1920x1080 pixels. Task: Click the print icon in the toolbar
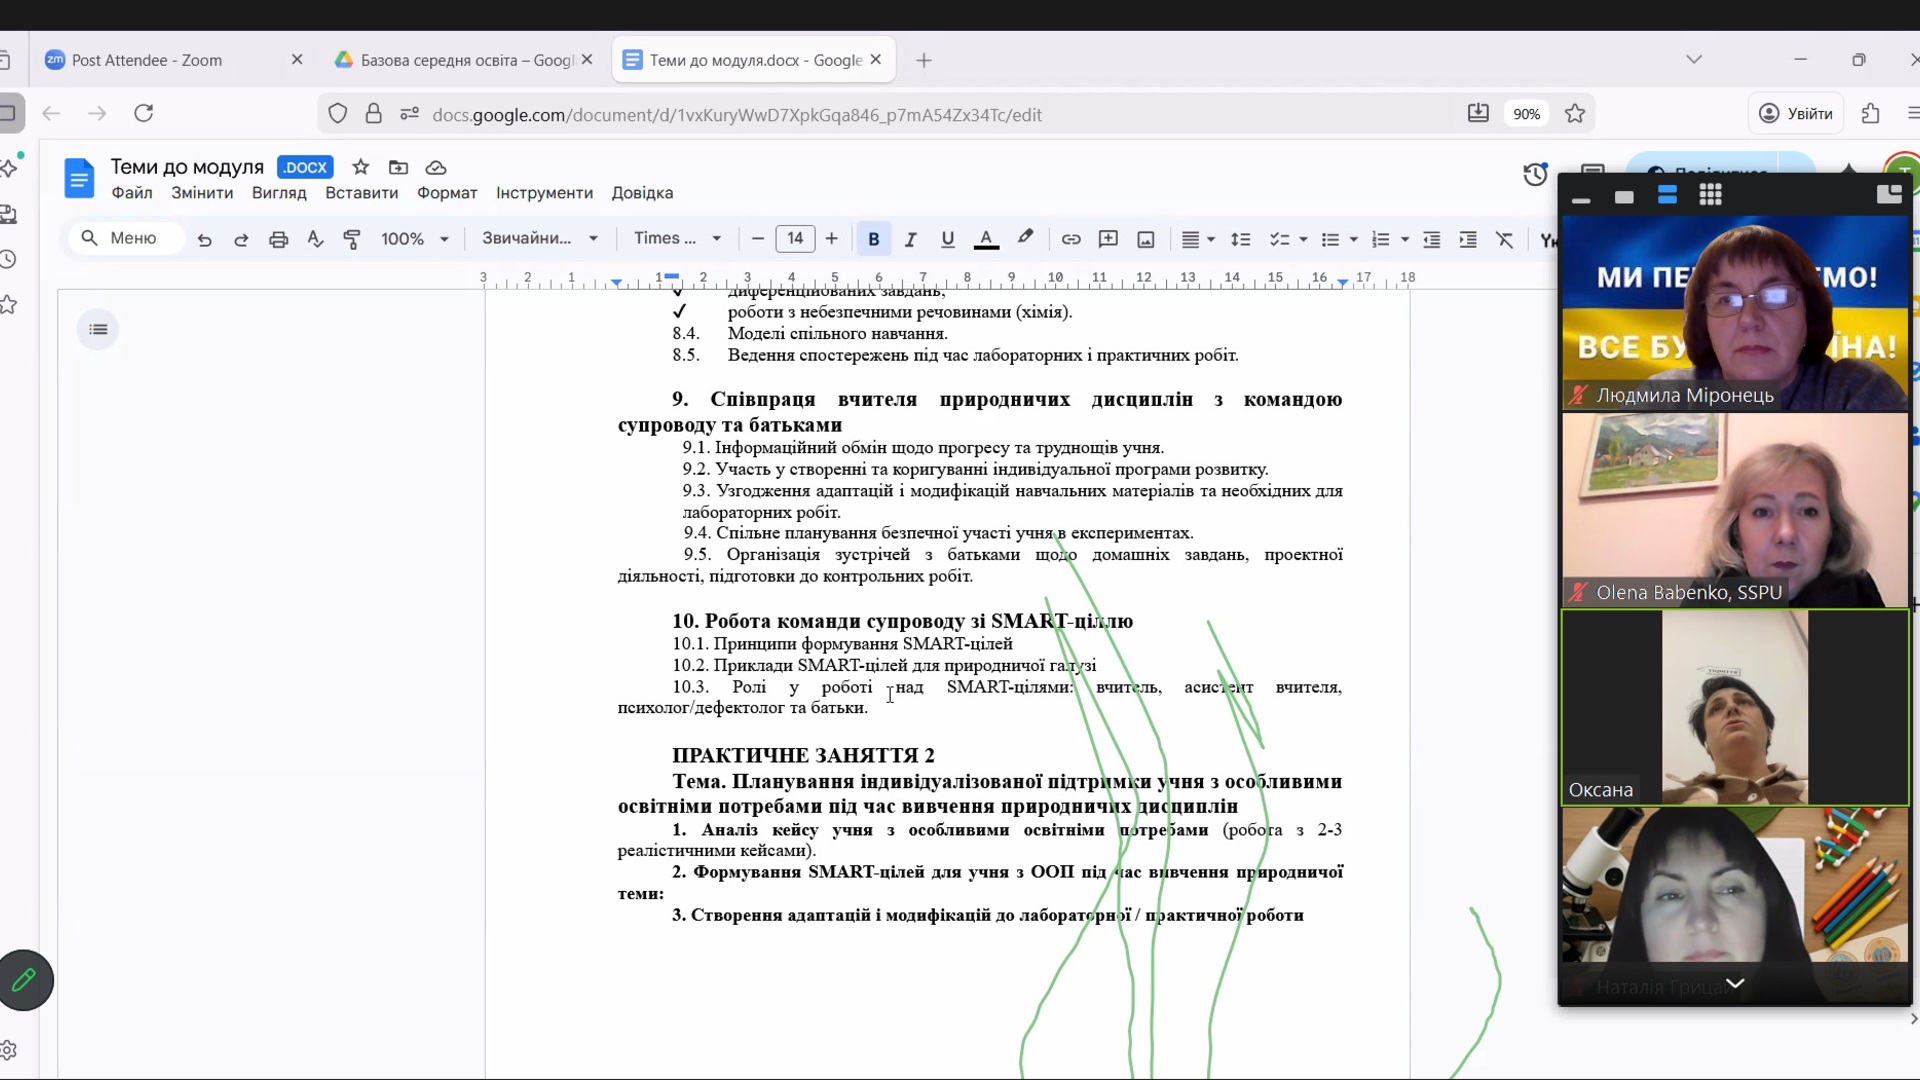(x=278, y=239)
